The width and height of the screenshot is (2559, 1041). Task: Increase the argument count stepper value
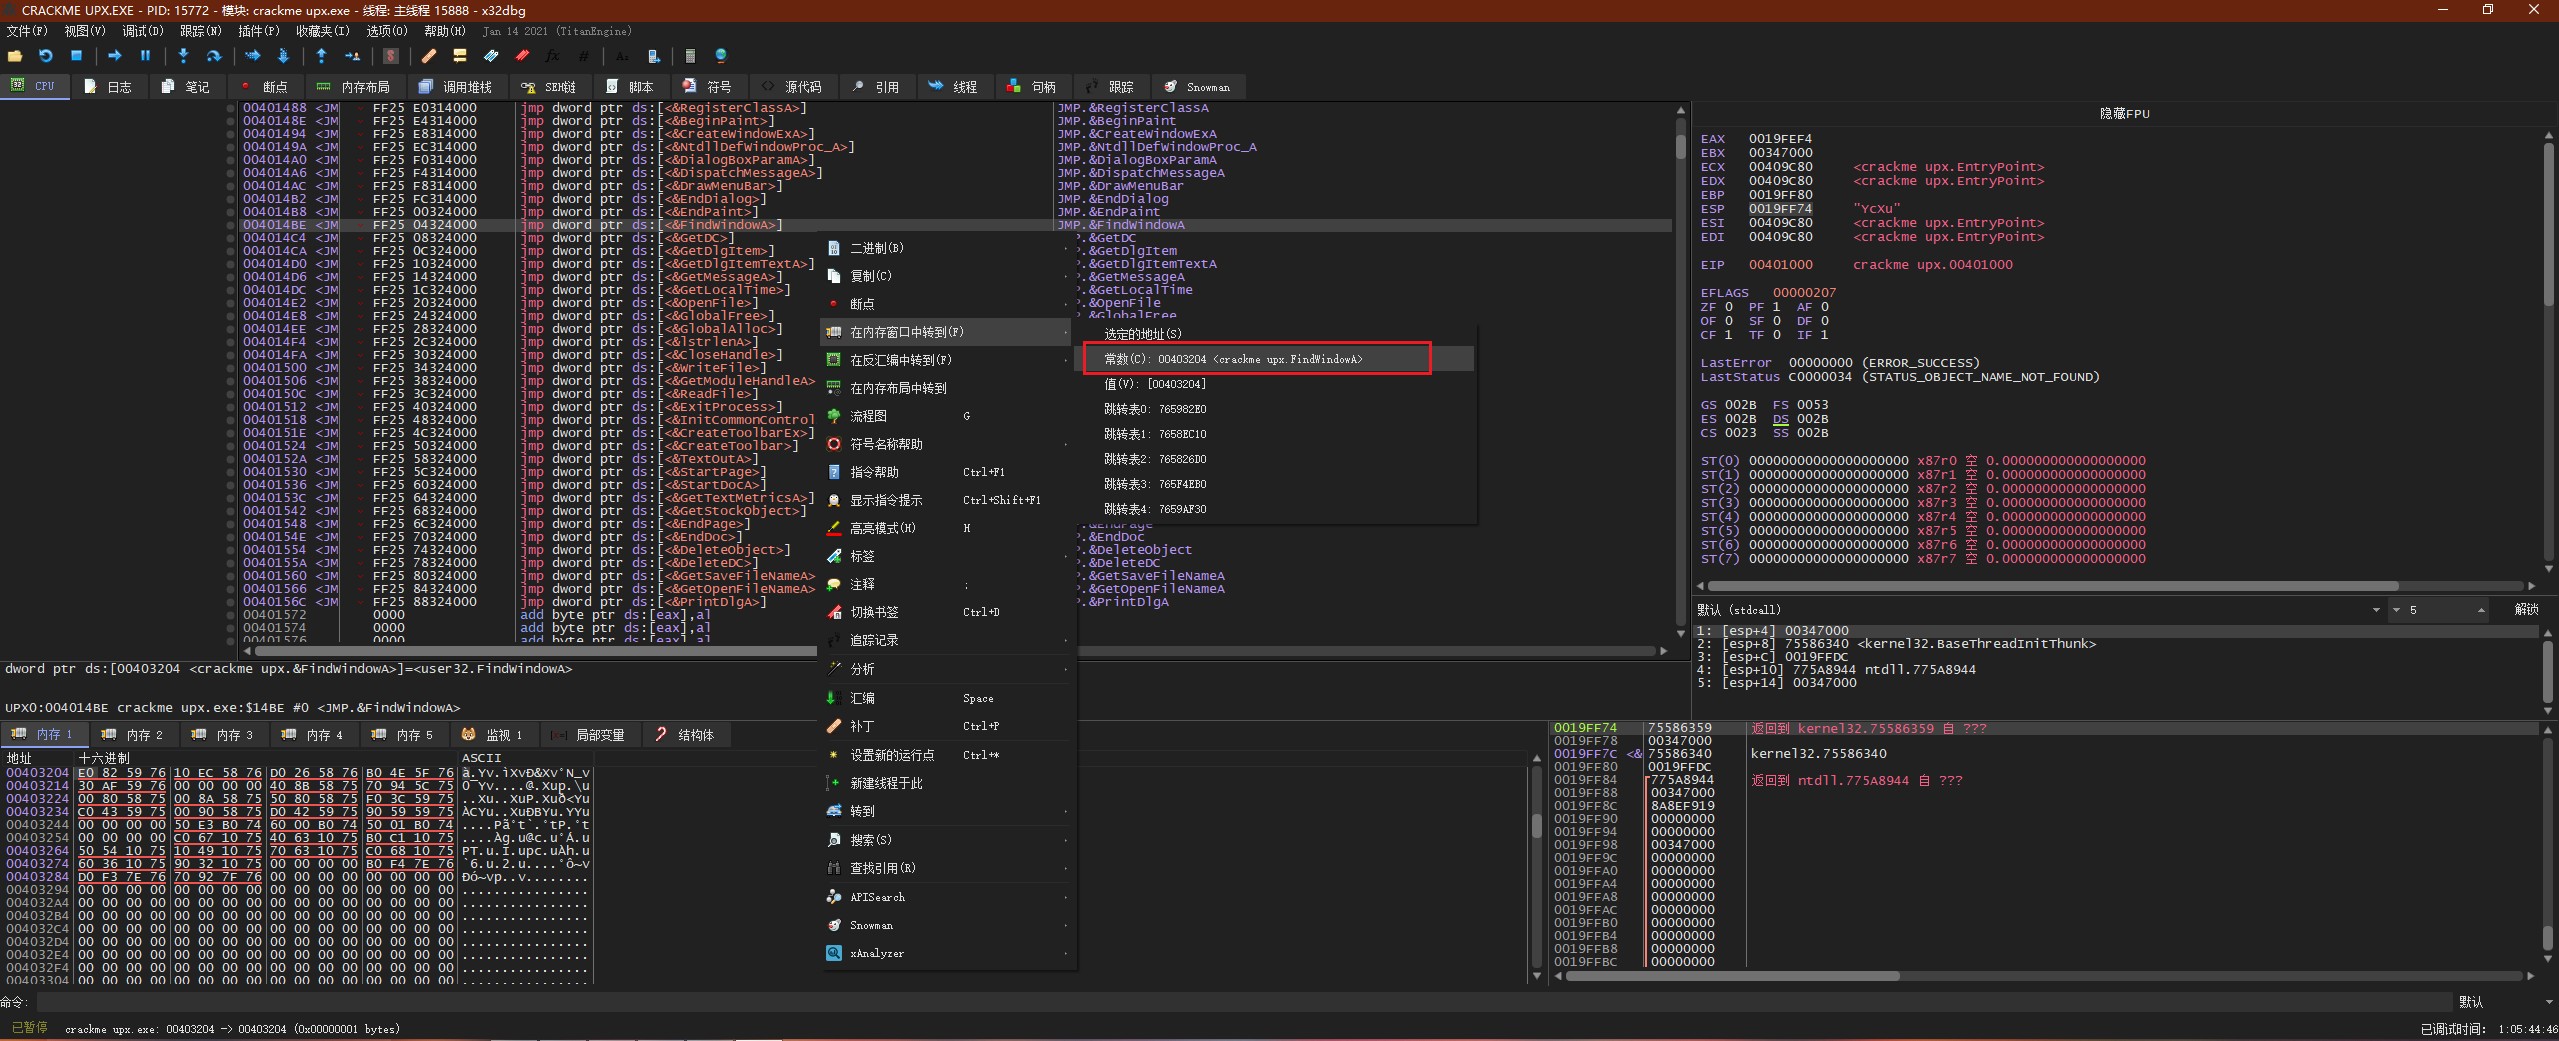point(2480,607)
